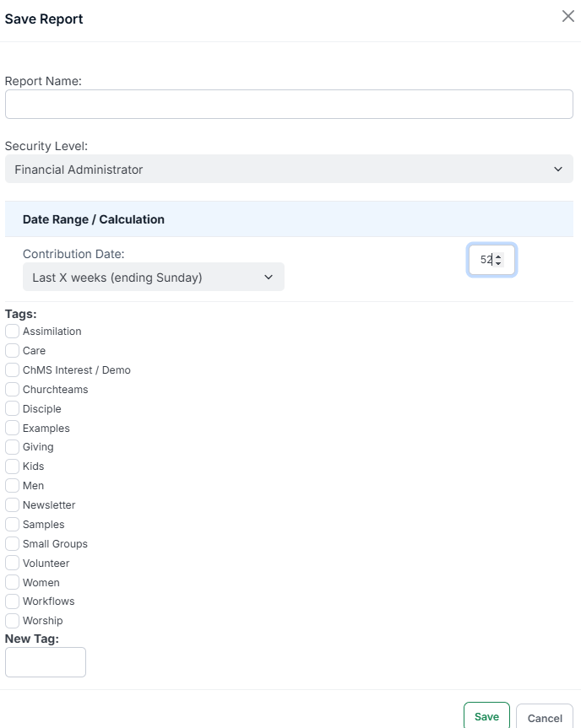Click the green Save button

click(486, 716)
